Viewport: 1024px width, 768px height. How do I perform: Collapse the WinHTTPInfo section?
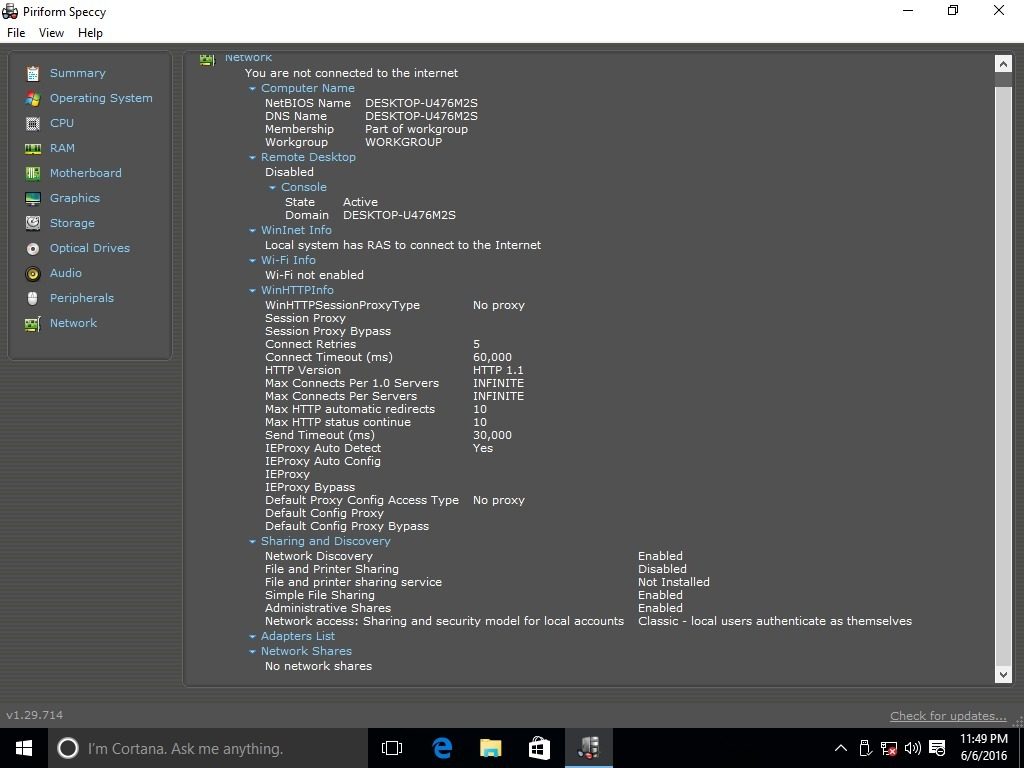(253, 291)
